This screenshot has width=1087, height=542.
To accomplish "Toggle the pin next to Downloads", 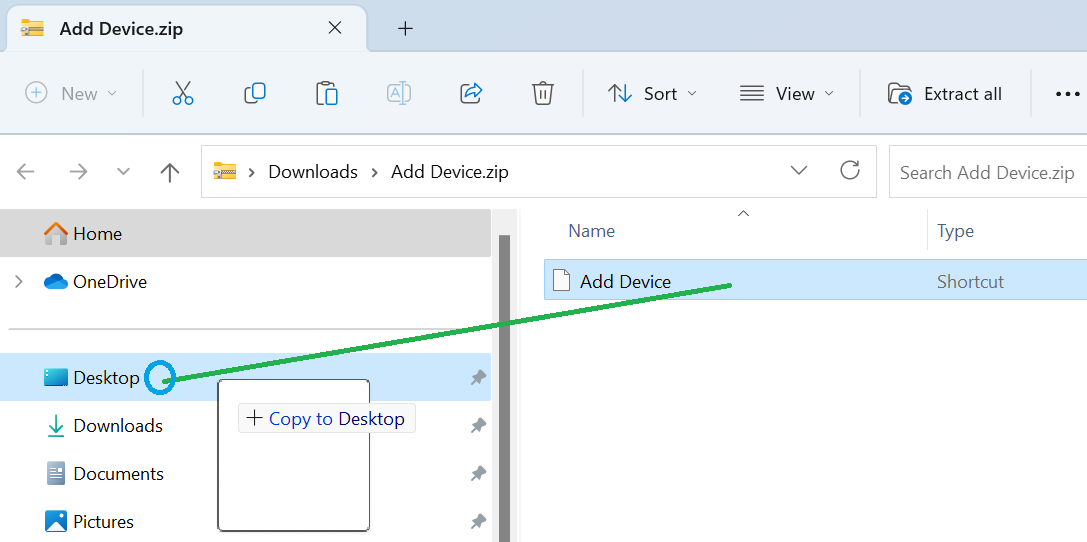I will click(x=478, y=426).
